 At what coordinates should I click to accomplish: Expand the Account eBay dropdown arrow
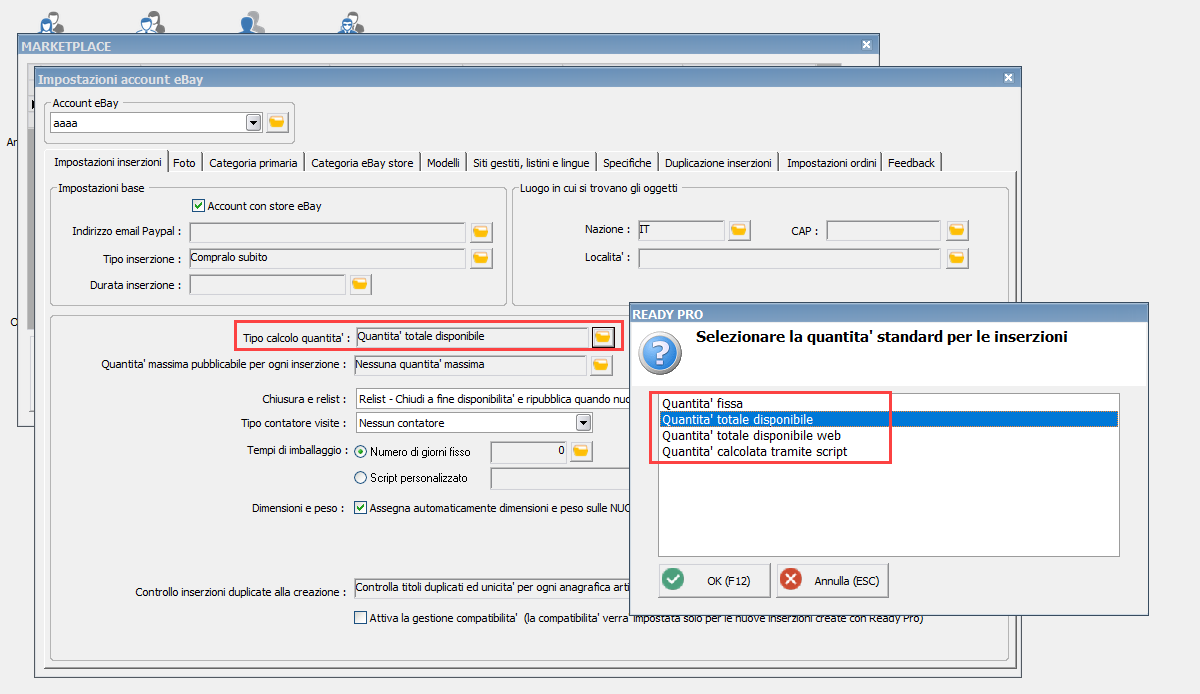(253, 123)
